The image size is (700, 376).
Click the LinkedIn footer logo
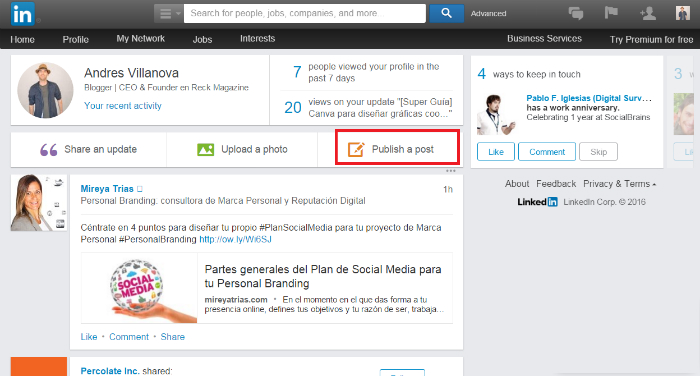(538, 202)
